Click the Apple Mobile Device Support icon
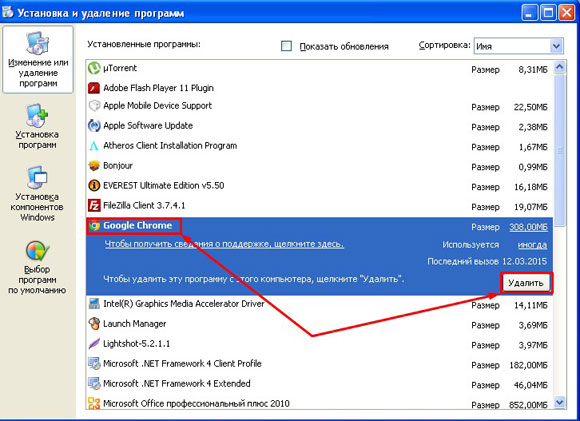Screen dimensions: 580x421 (x=94, y=106)
